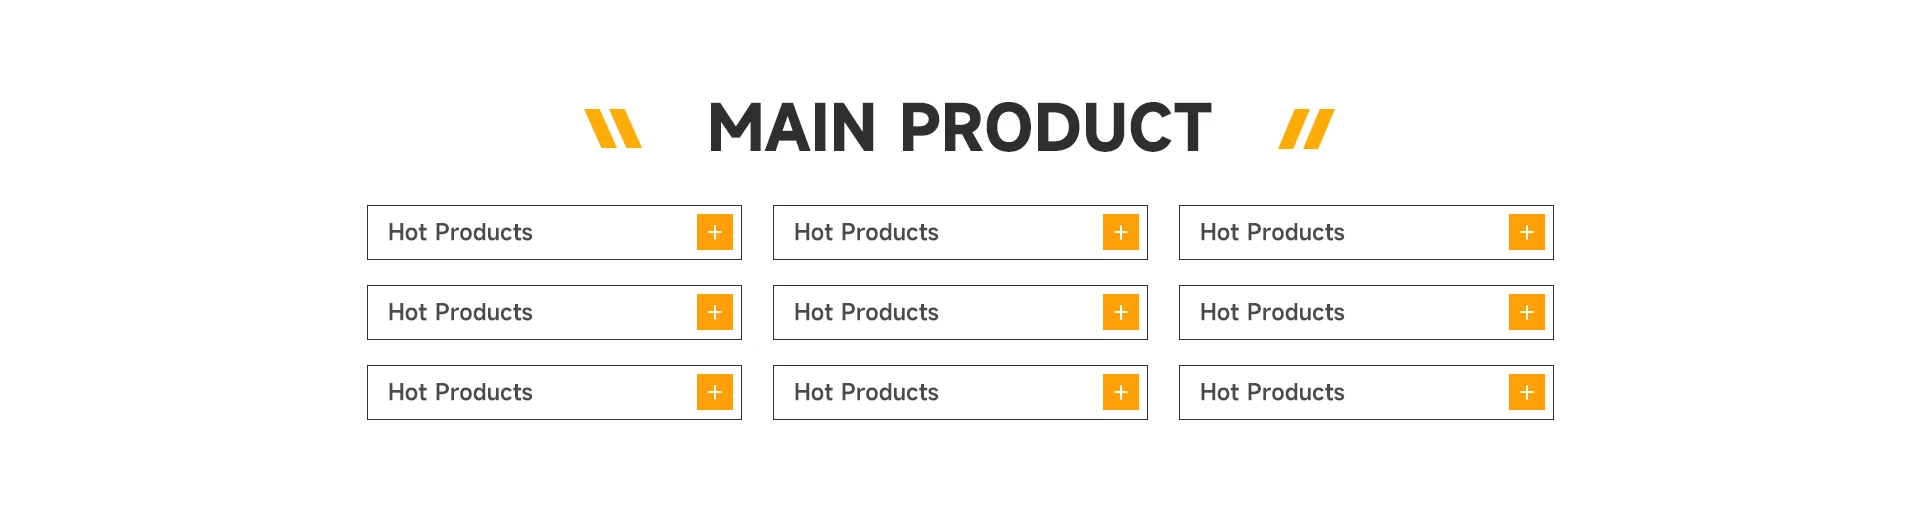Select Hot Products text in second row, first column

[460, 312]
